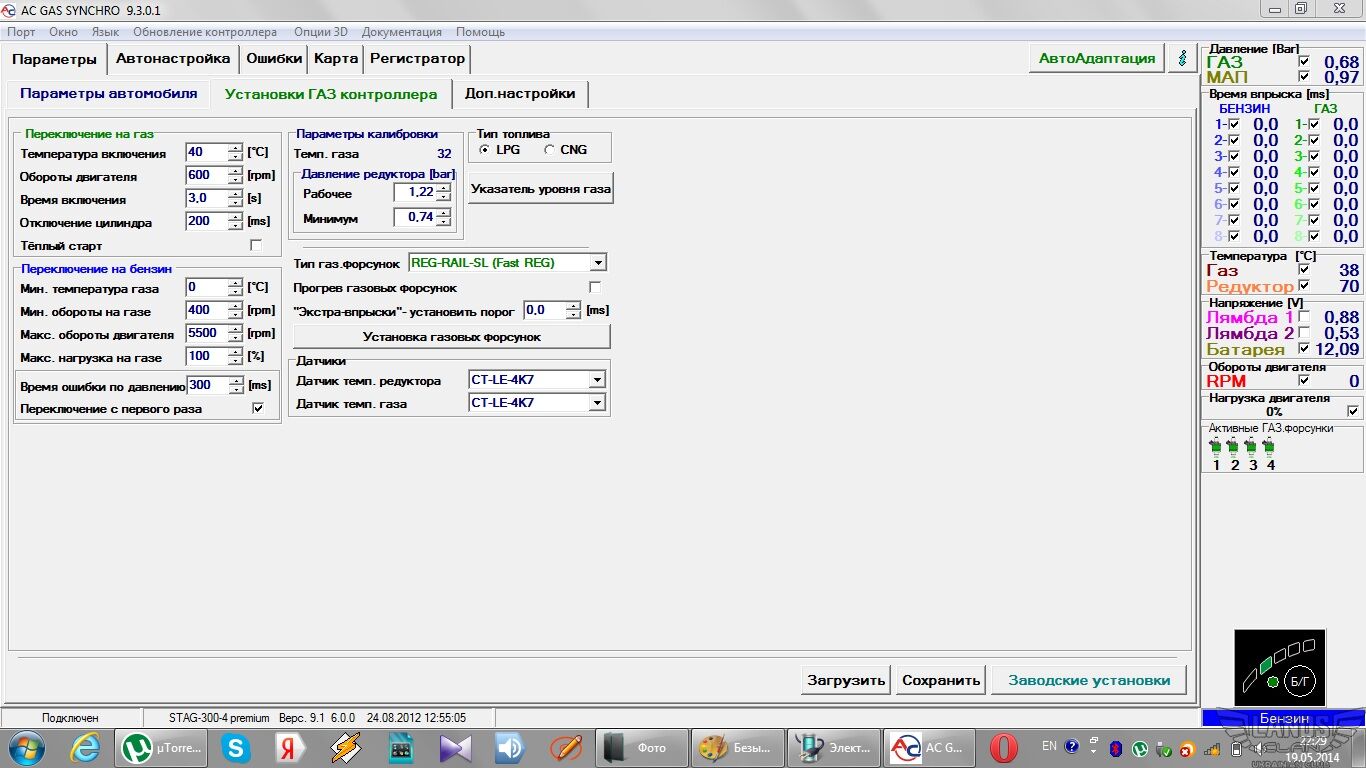This screenshot has width=1366, height=768.
Task: Expand the Датчик темп. газа dropdown
Action: (597, 403)
